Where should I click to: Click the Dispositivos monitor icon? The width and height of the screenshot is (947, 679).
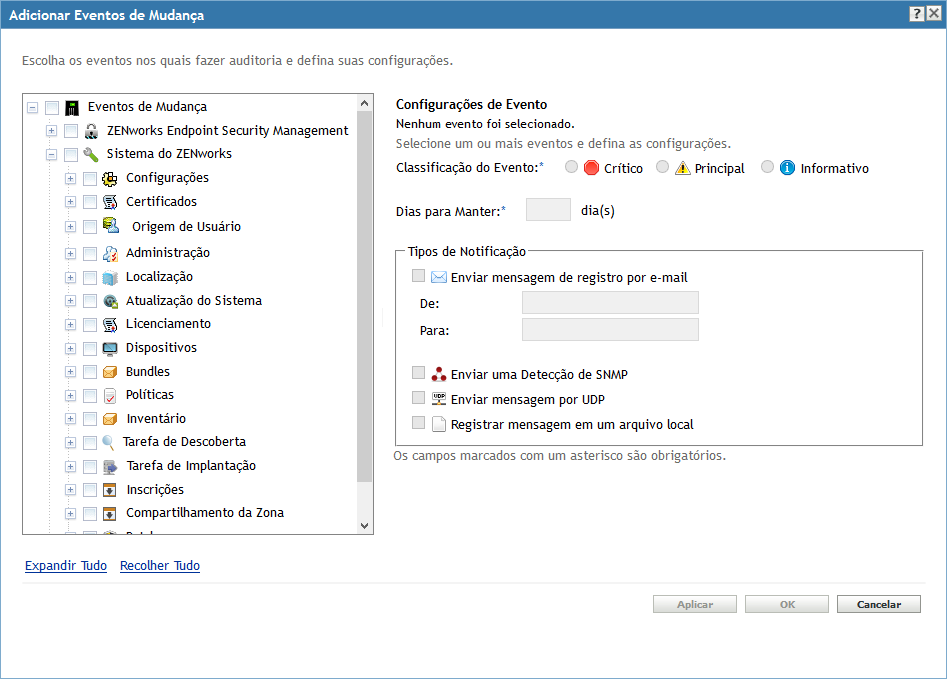click(x=110, y=348)
